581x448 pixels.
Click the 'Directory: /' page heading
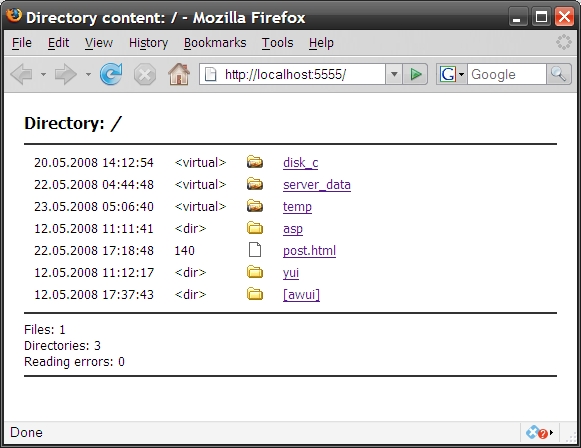73,123
